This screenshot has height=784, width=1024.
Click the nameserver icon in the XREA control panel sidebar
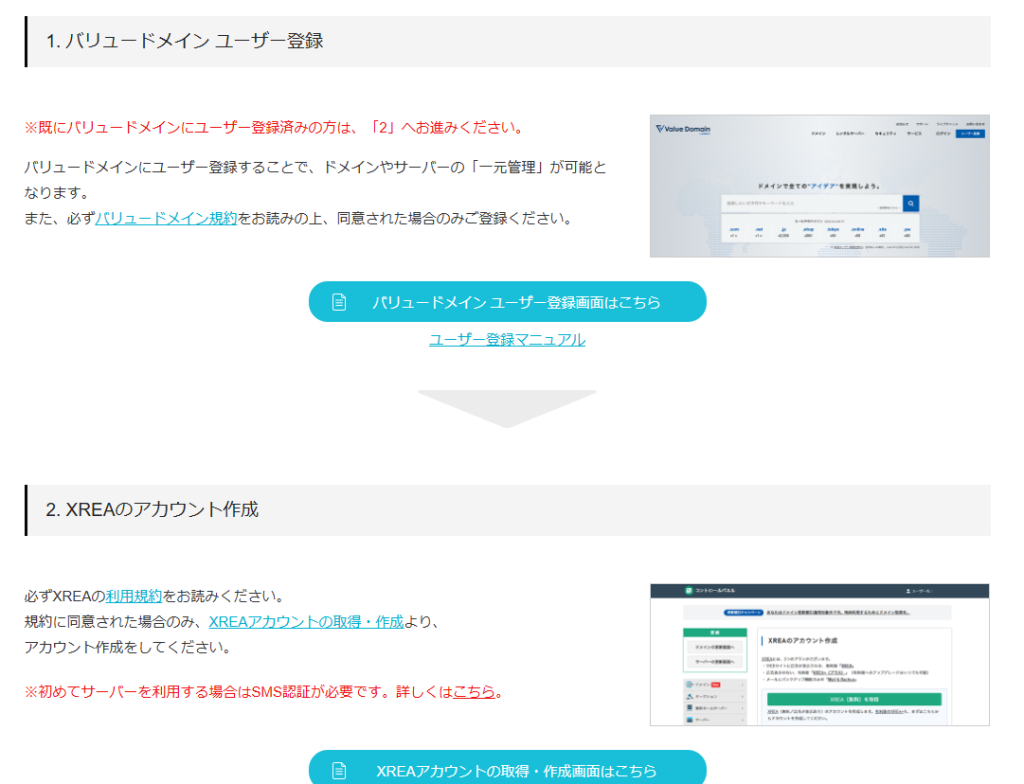(688, 708)
